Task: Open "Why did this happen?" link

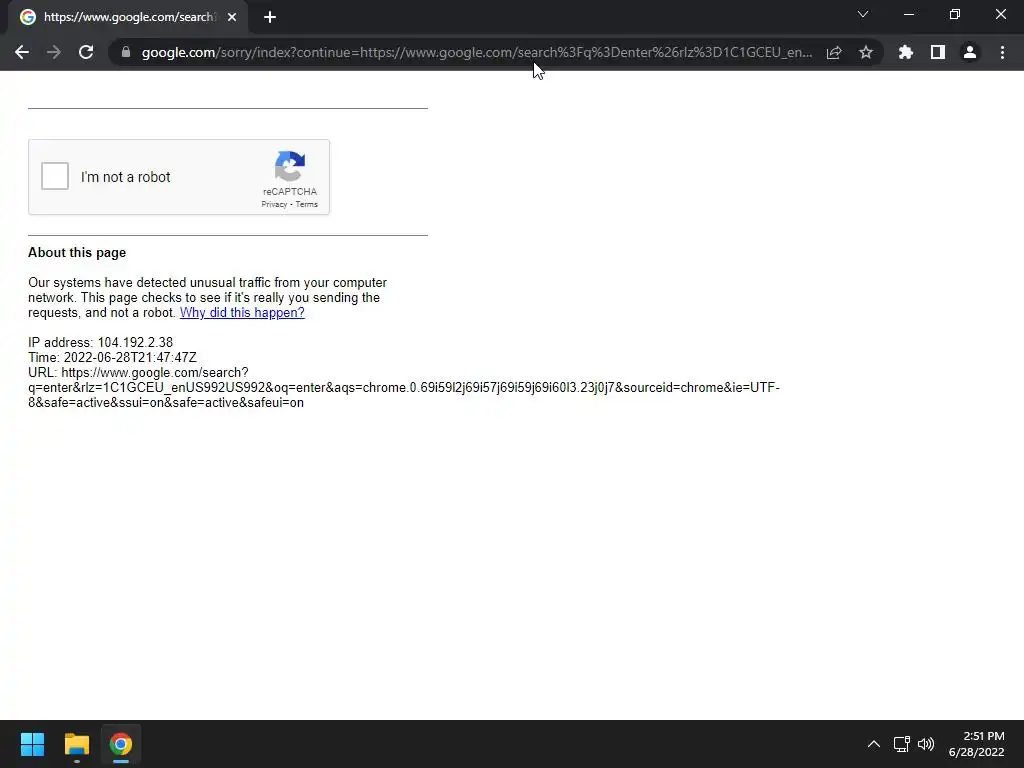Action: coord(242,312)
